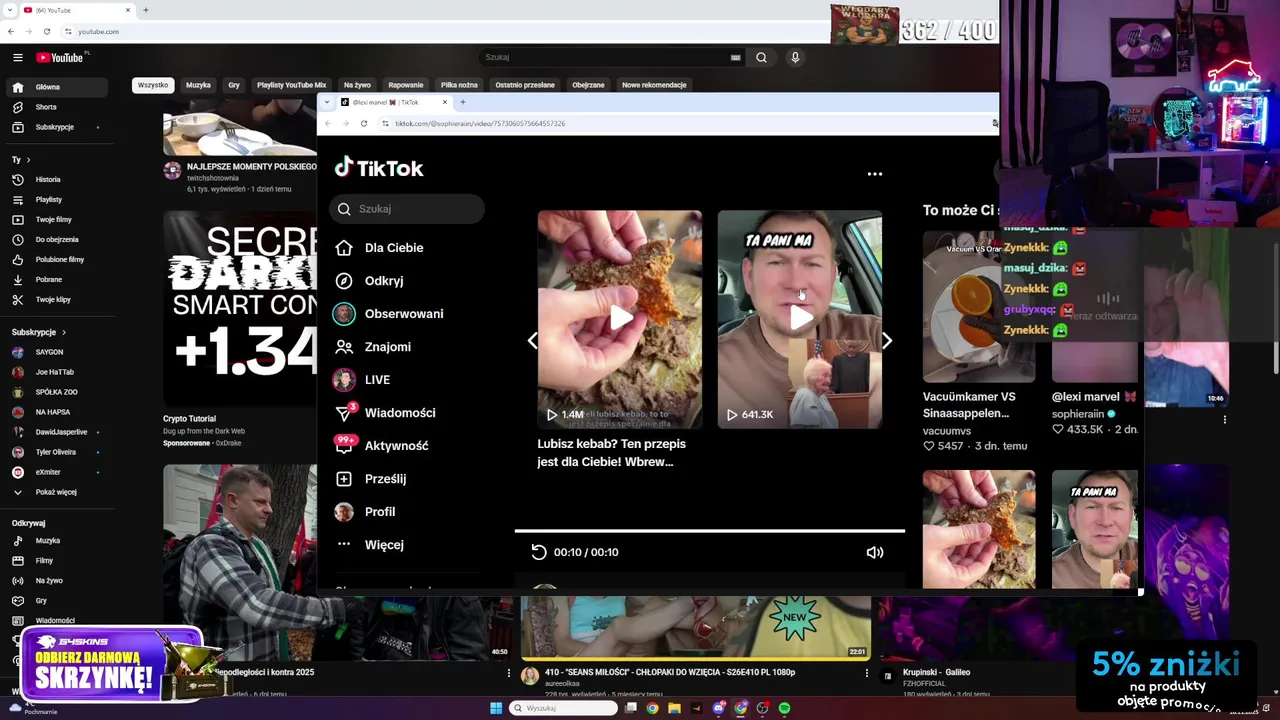Expand the Subskrypcje section header
The height and width of the screenshot is (720, 1280).
[x=39, y=332]
